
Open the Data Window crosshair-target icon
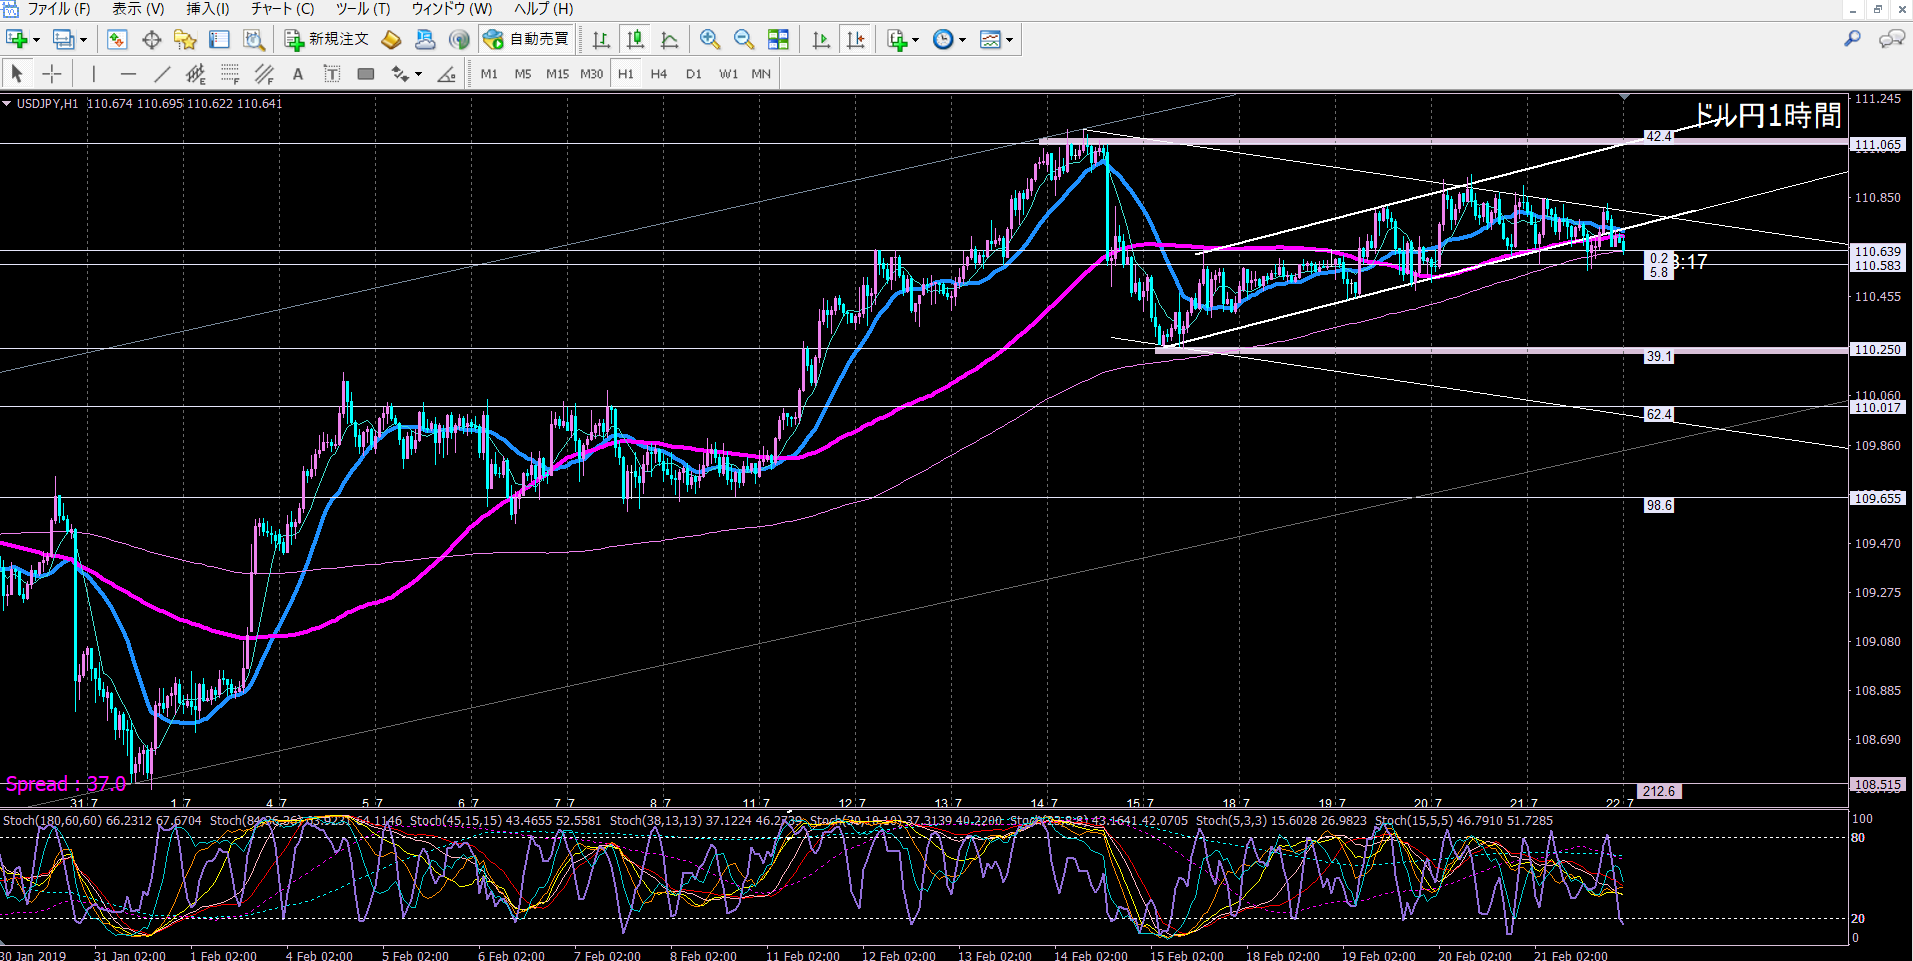152,39
